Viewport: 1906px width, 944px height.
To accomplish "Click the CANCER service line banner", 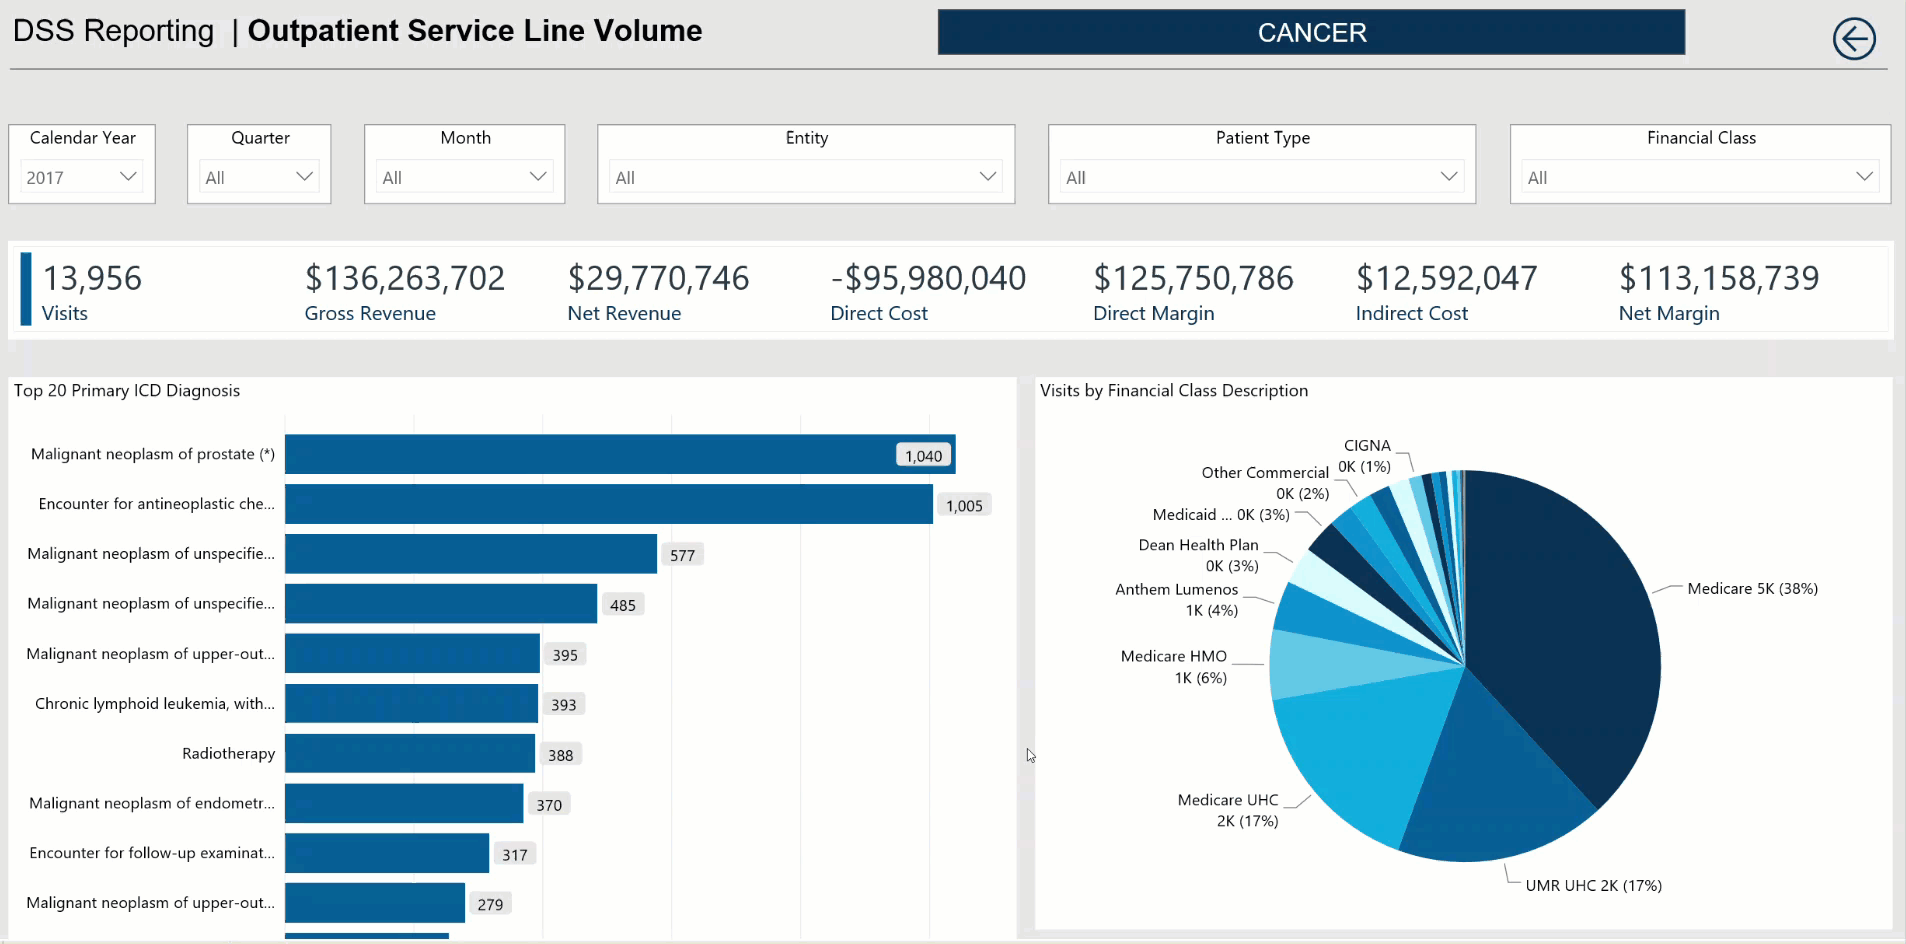I will pos(1311,32).
